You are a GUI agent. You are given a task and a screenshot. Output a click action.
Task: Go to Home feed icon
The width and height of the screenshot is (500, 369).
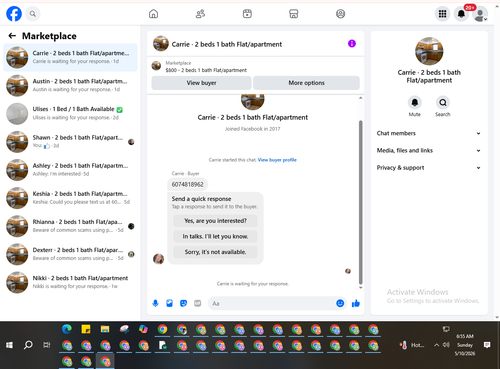coord(153,14)
